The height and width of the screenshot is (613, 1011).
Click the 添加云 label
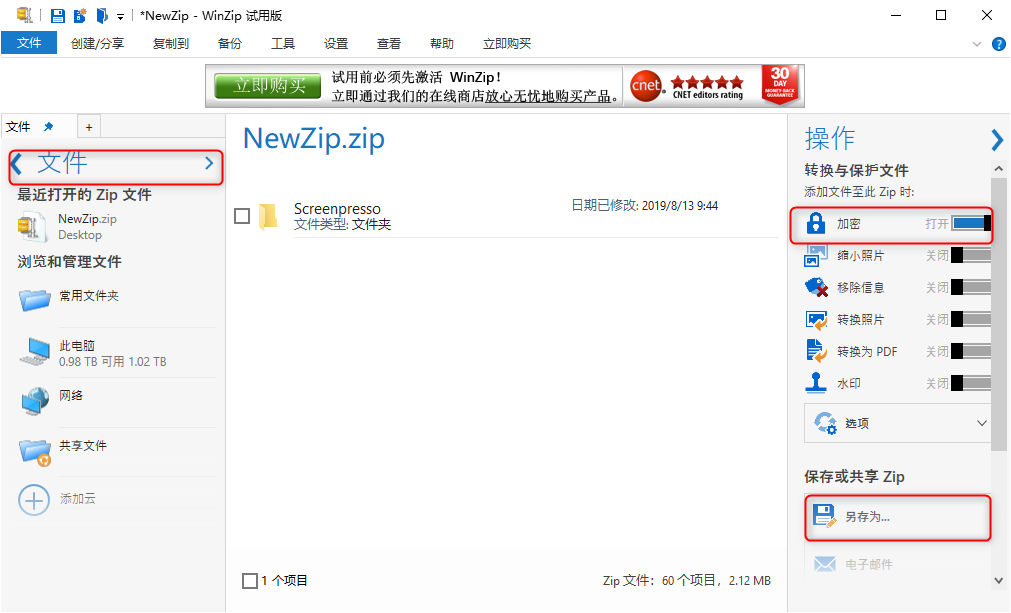coord(77,498)
